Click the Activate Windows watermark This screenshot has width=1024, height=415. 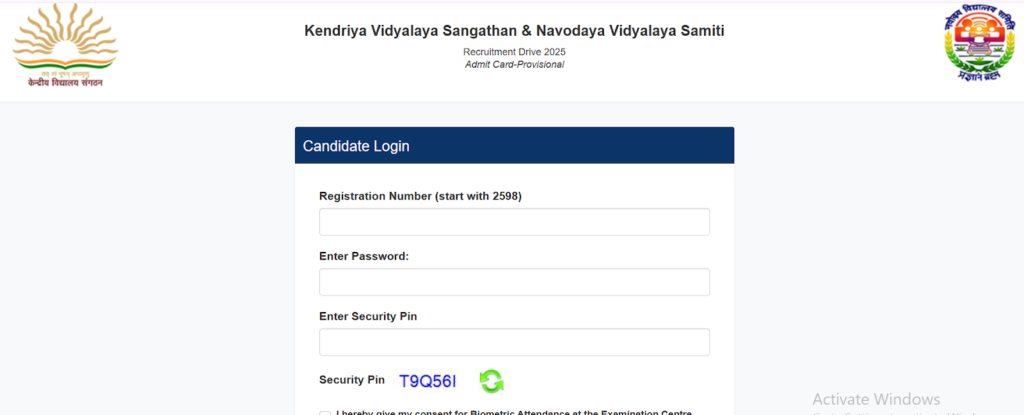tap(876, 399)
